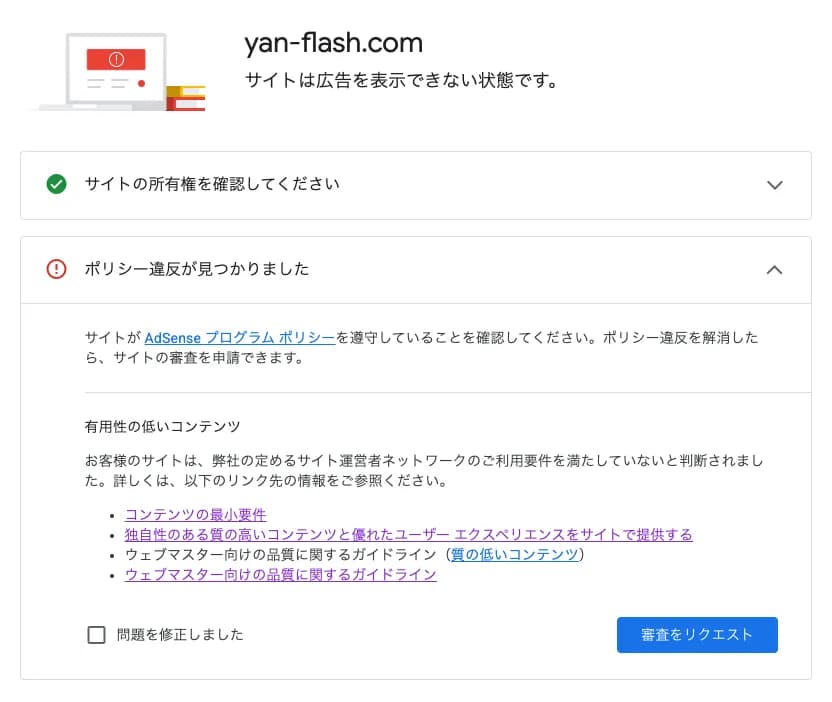Viewport: 832px width, 702px height.
Task: Tick the 問題を修正しました checkbox
Action: point(96,634)
